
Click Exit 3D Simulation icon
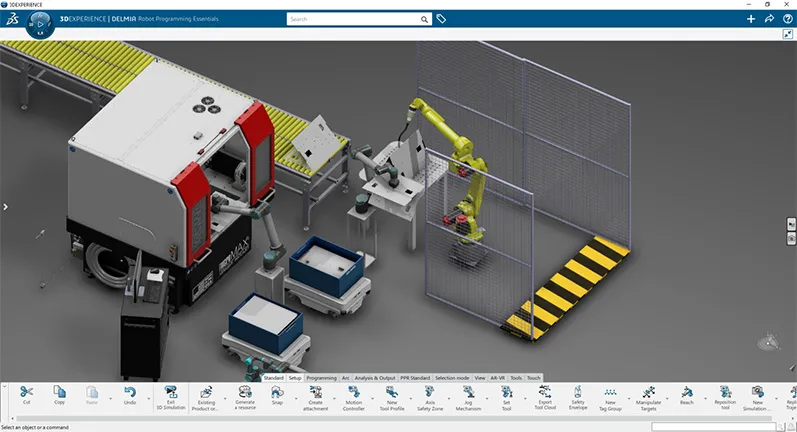pos(171,392)
